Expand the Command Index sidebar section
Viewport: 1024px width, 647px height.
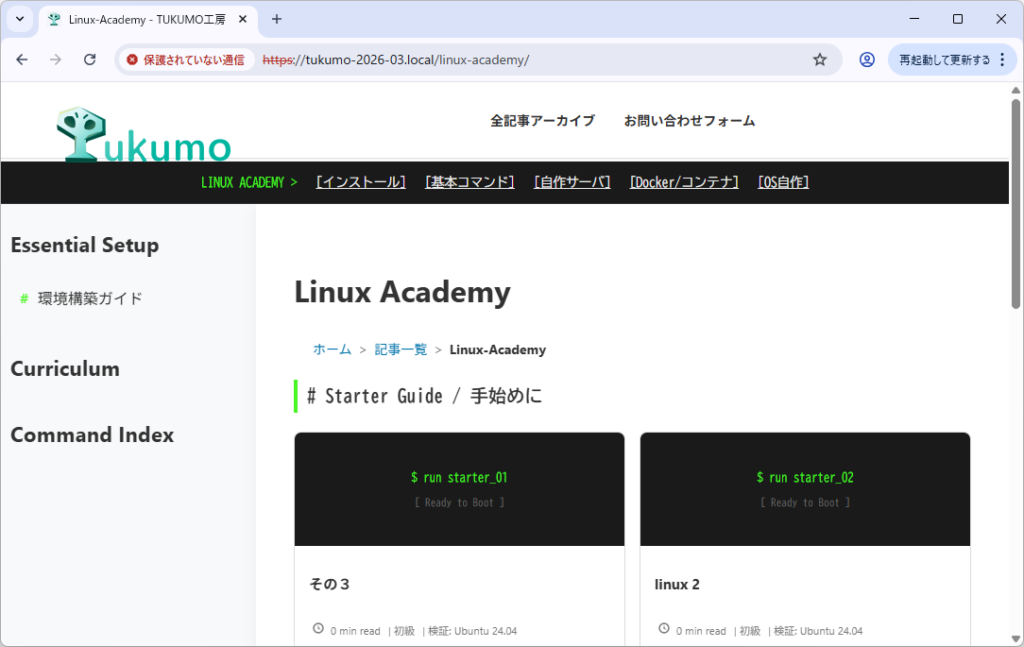coord(92,435)
